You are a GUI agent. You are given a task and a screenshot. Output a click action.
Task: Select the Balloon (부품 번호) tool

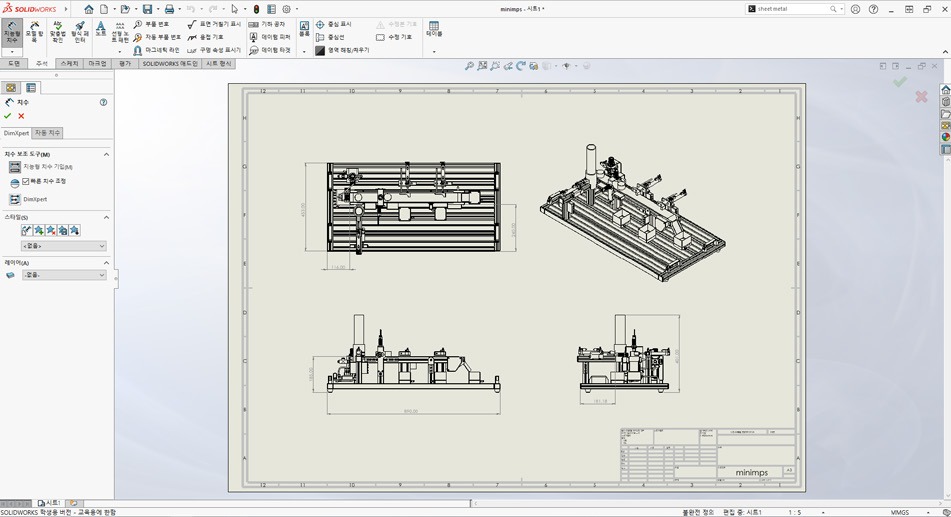coord(151,24)
